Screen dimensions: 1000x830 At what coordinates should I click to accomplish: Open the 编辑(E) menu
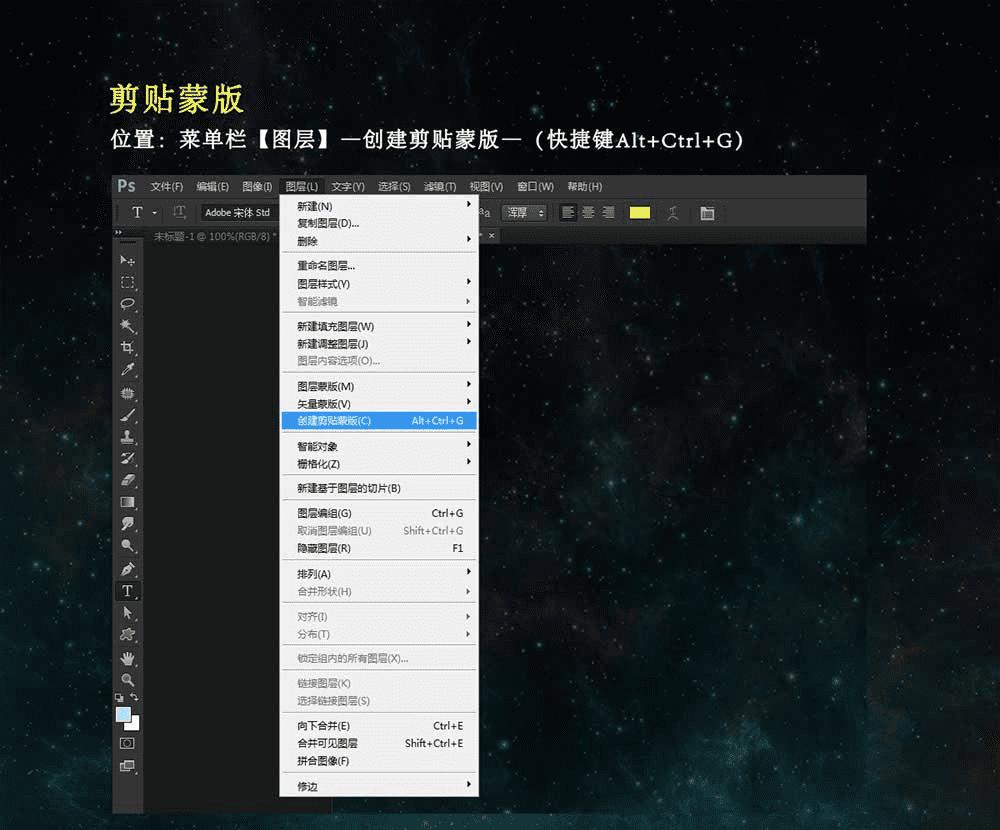(212, 186)
